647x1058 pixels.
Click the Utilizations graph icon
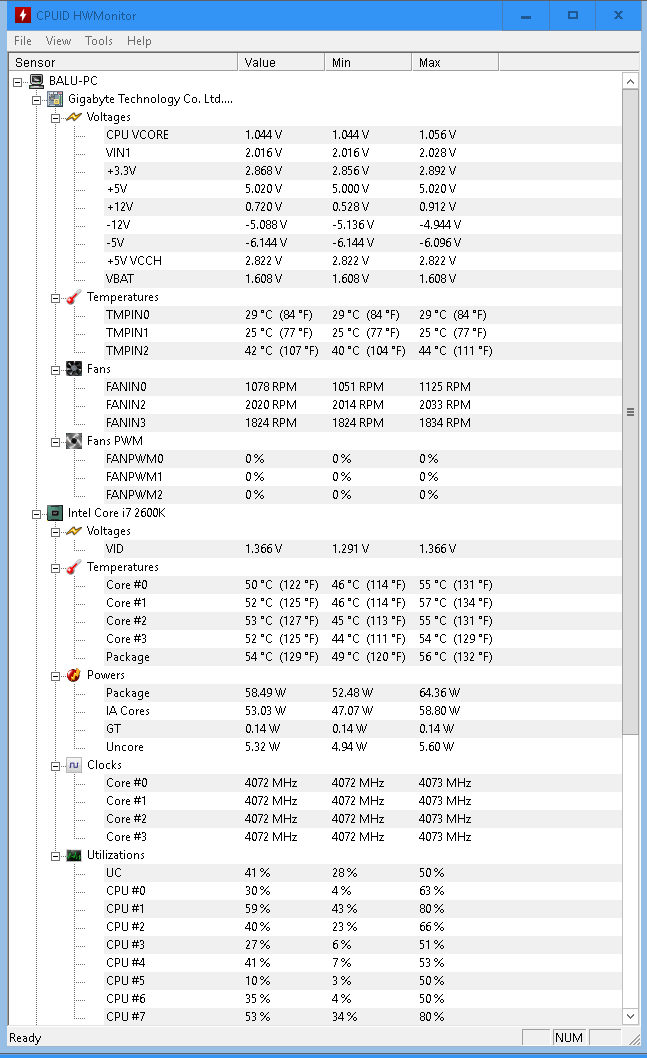click(74, 856)
